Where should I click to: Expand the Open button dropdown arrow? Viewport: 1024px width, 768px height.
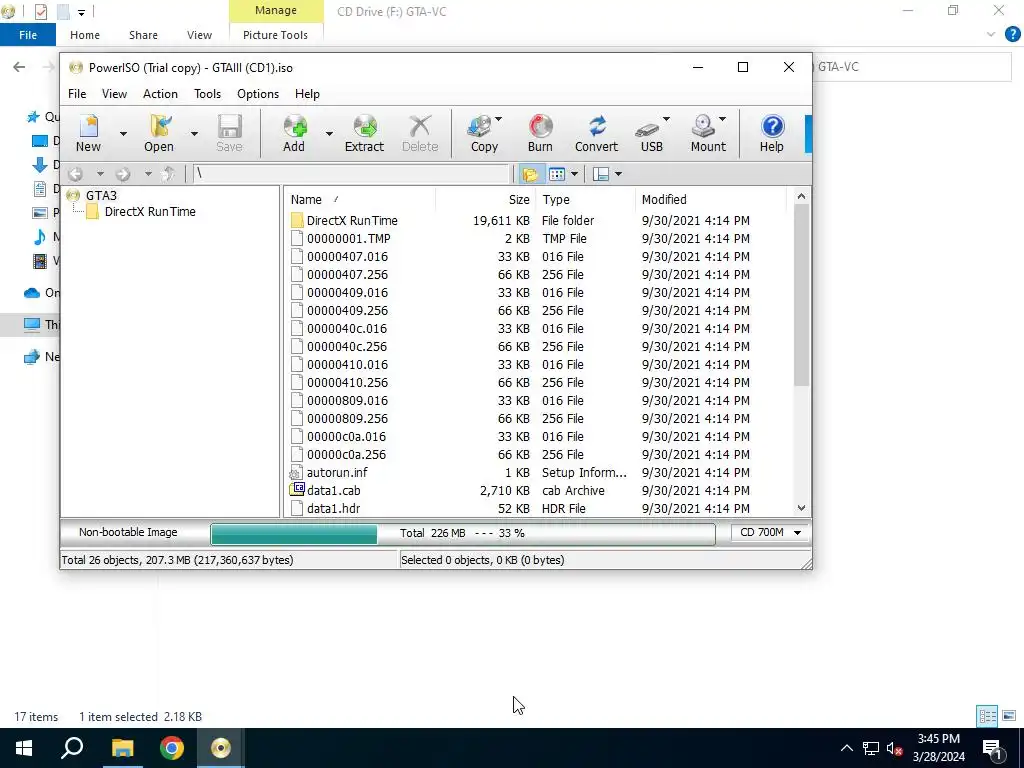[194, 133]
